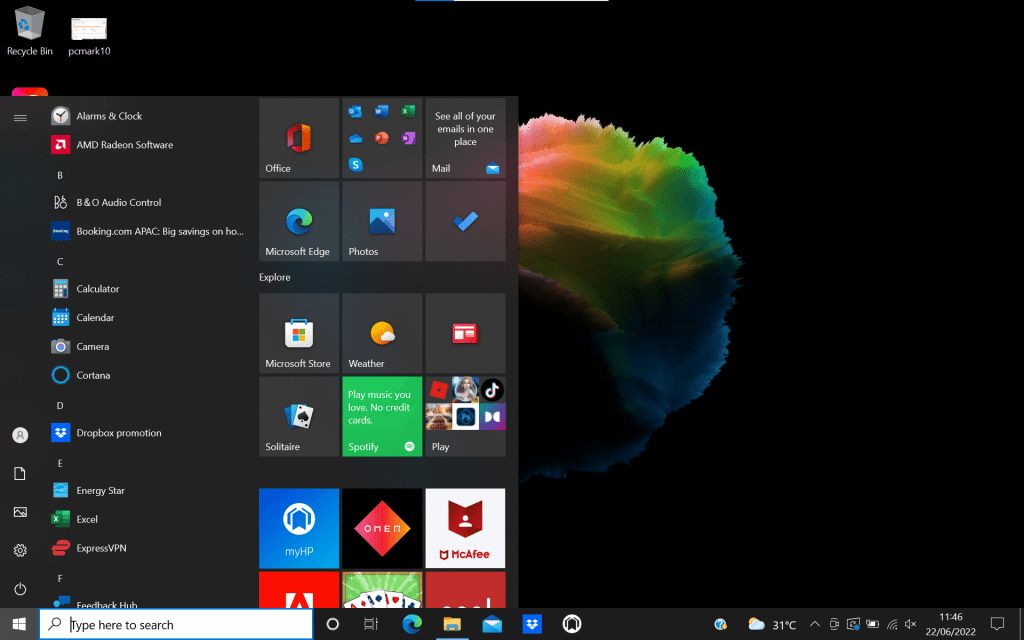Open the OMEN tile

[x=382, y=528]
